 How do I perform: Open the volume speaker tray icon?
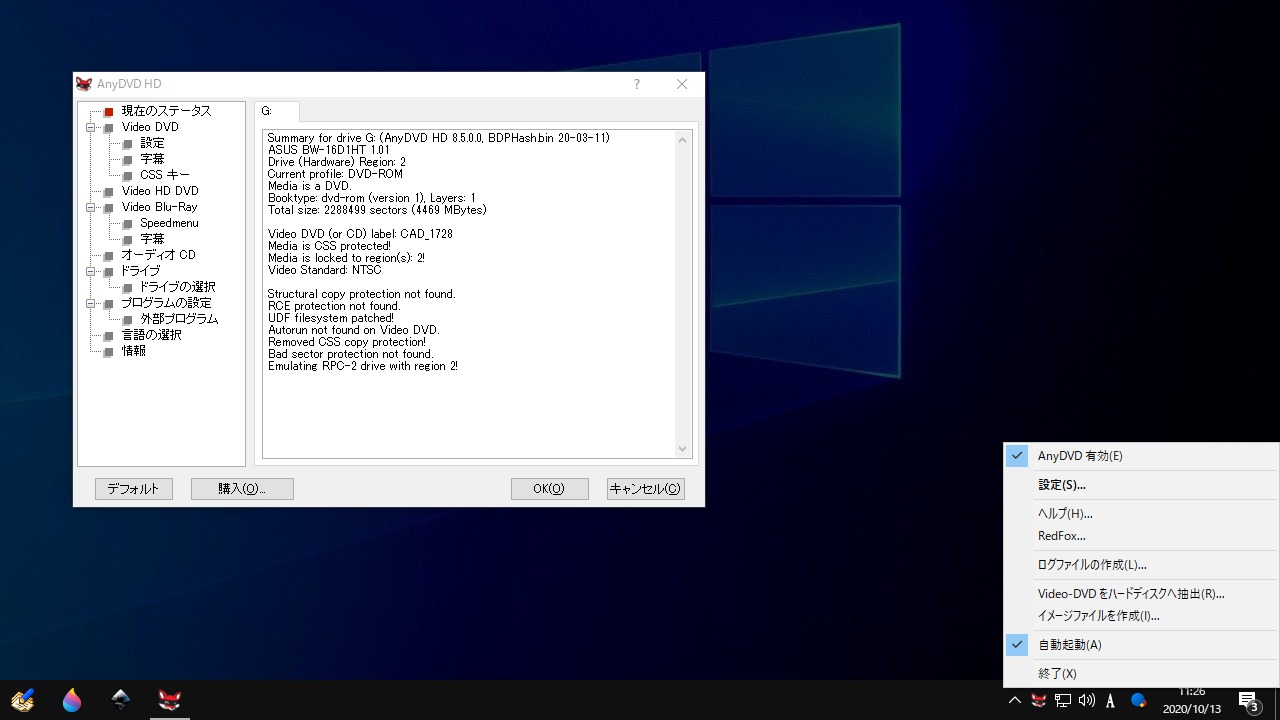coord(1087,701)
